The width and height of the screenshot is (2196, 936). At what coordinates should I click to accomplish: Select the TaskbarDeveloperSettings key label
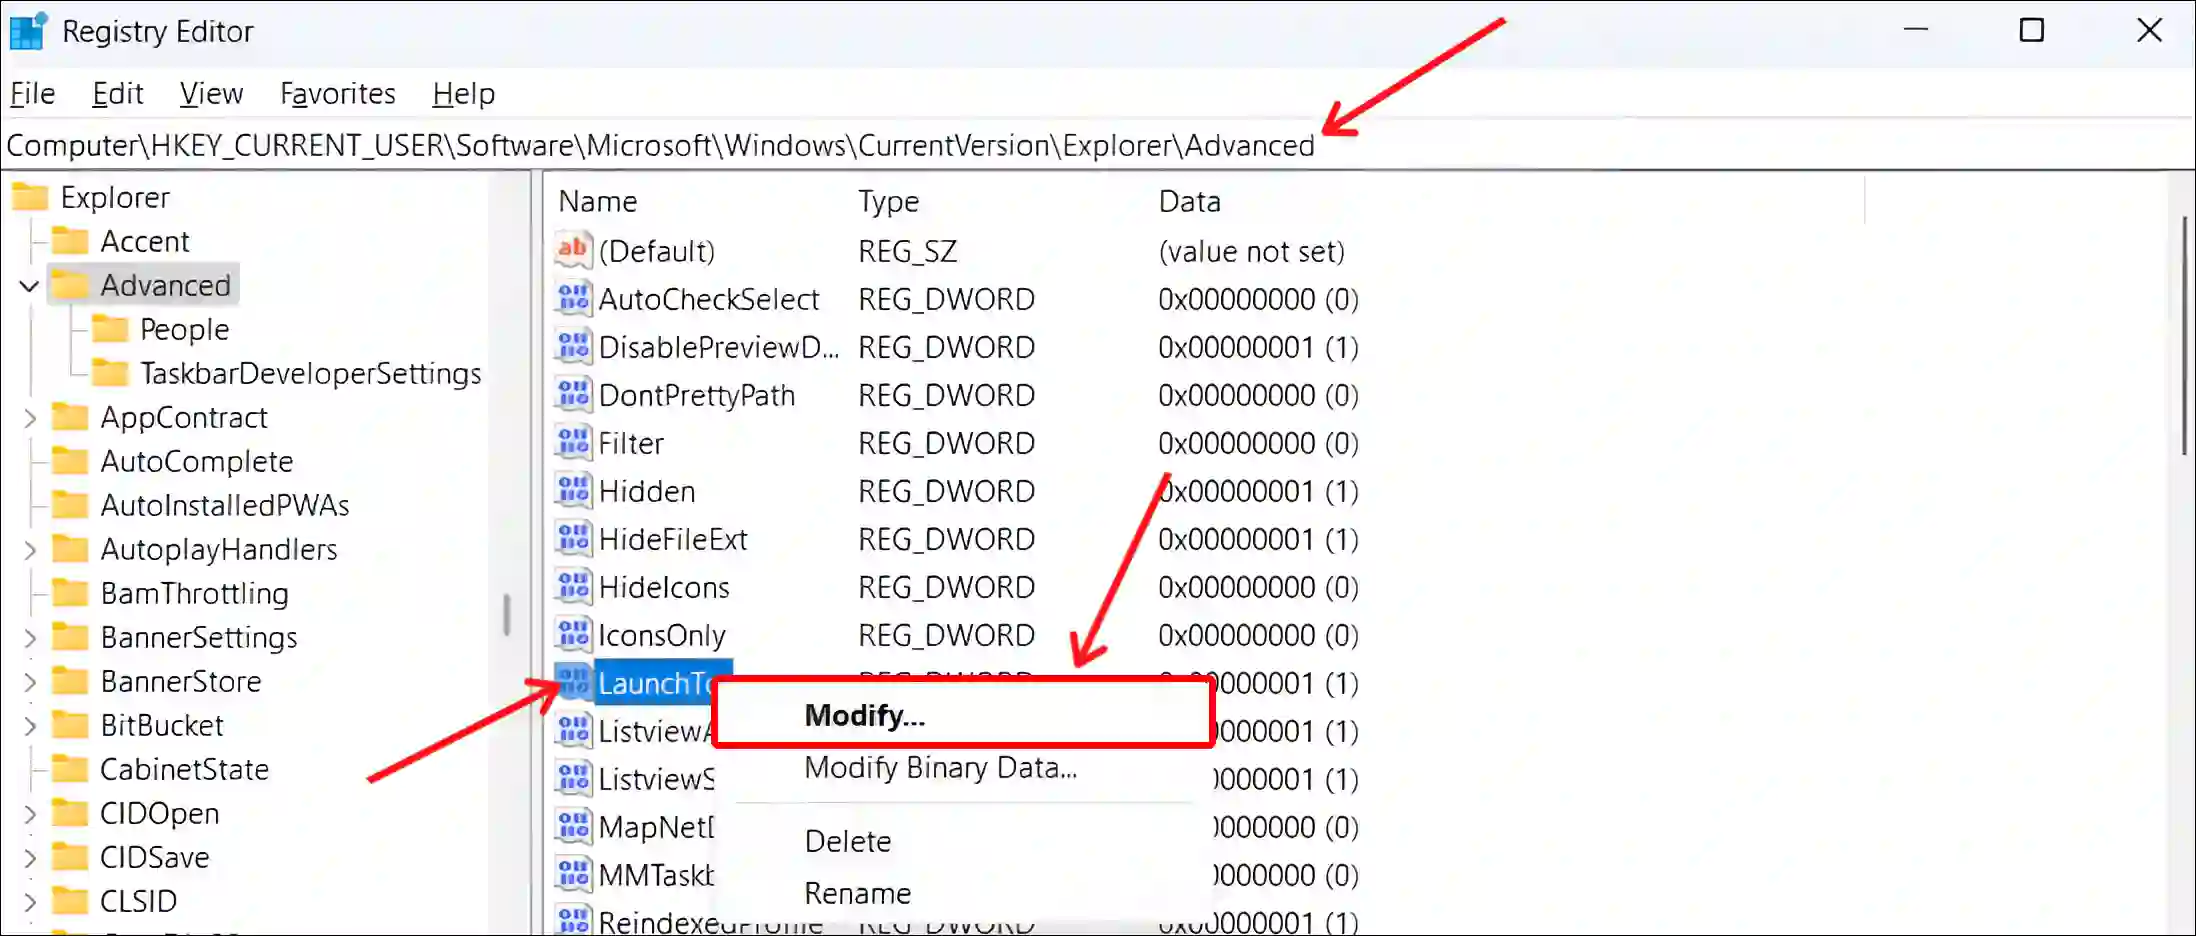pos(311,373)
